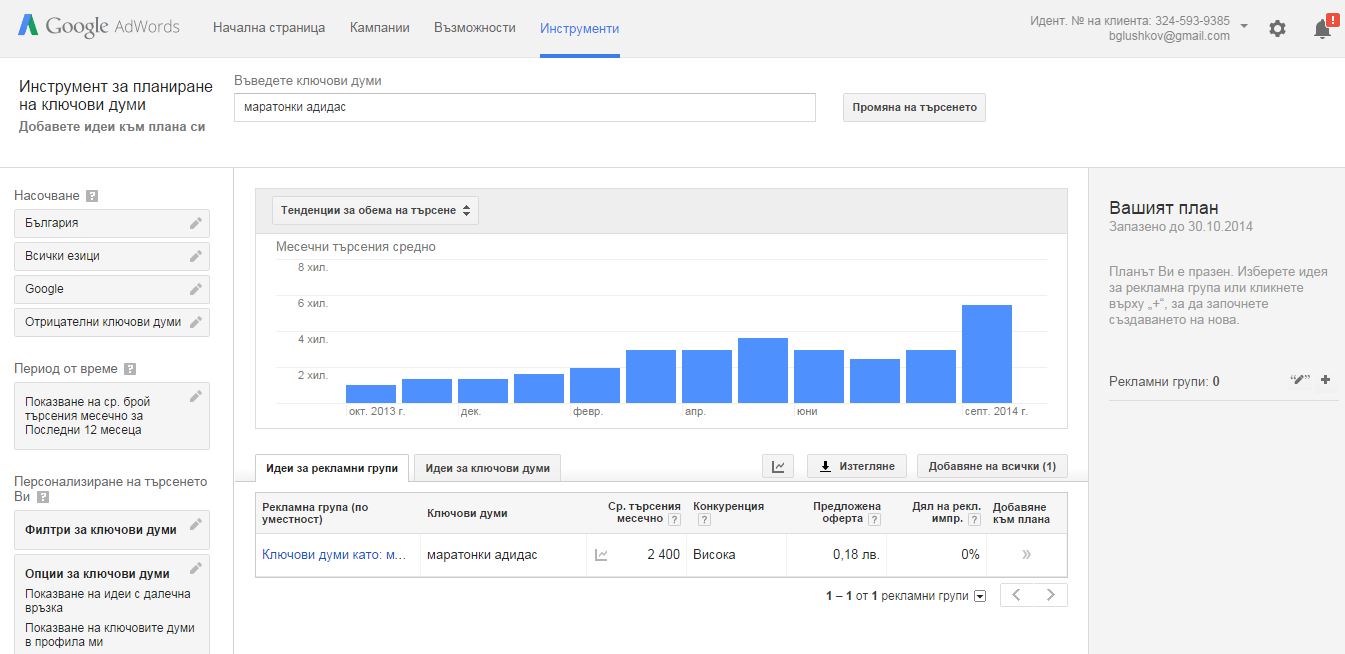Open Тенденции за обема на търсене dropdown

tap(375, 210)
